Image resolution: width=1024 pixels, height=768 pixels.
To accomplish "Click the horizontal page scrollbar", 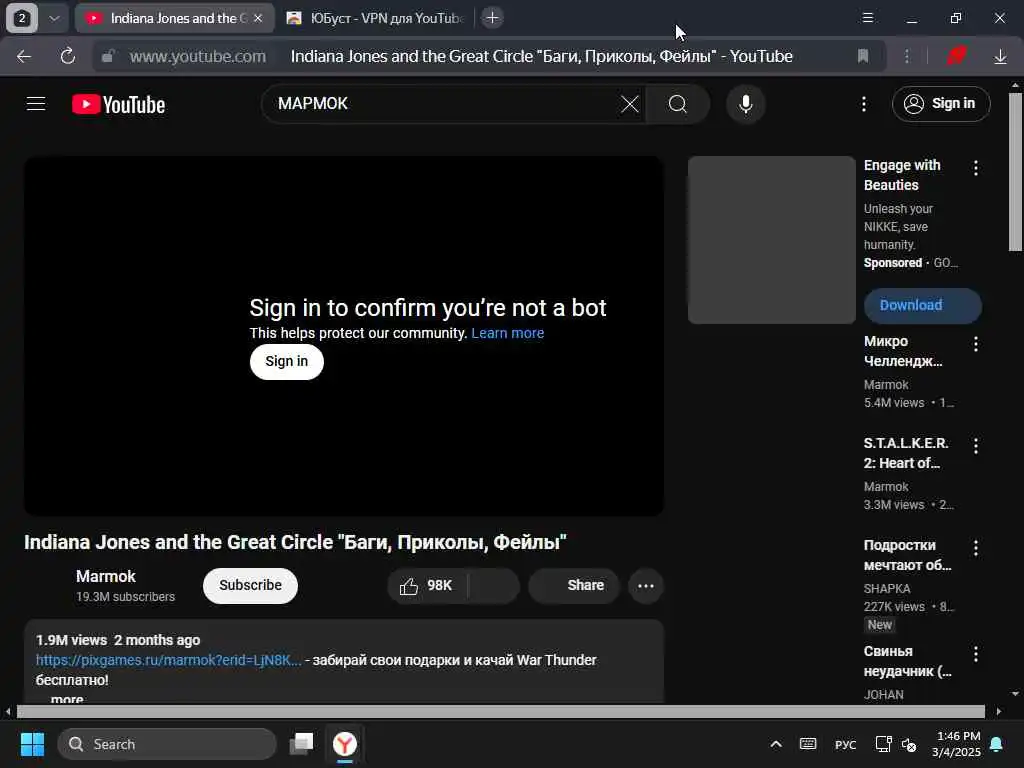I will (501, 712).
